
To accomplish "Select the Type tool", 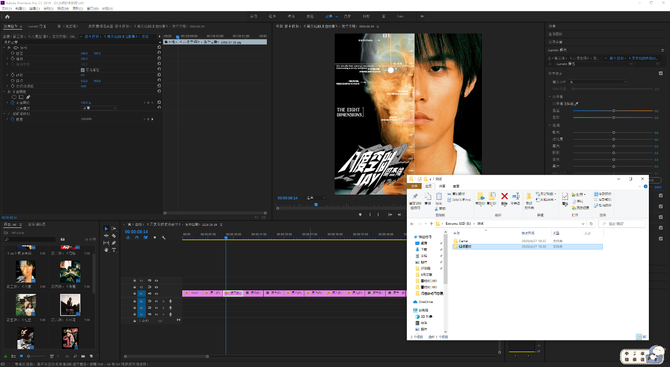I will [x=114, y=250].
